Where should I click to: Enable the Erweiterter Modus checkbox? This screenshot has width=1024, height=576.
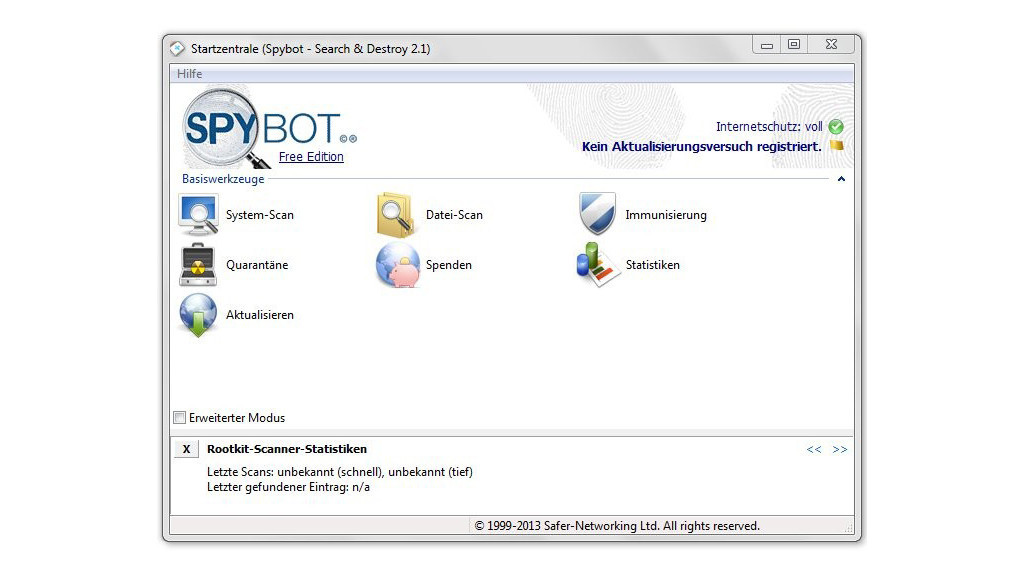tap(180, 417)
